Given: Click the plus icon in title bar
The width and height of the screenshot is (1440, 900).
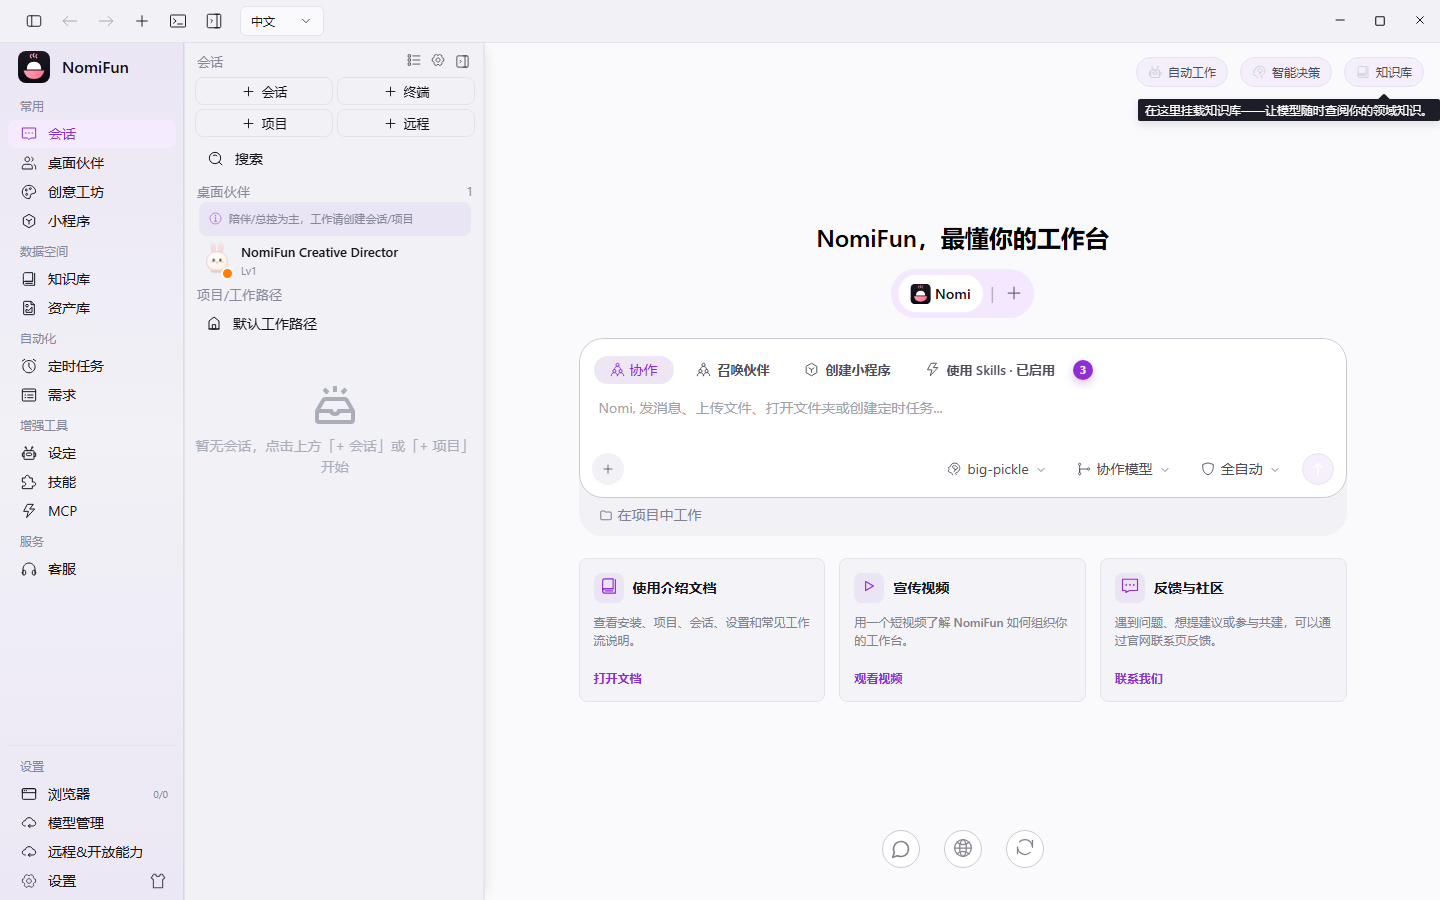Looking at the screenshot, I should (x=142, y=21).
